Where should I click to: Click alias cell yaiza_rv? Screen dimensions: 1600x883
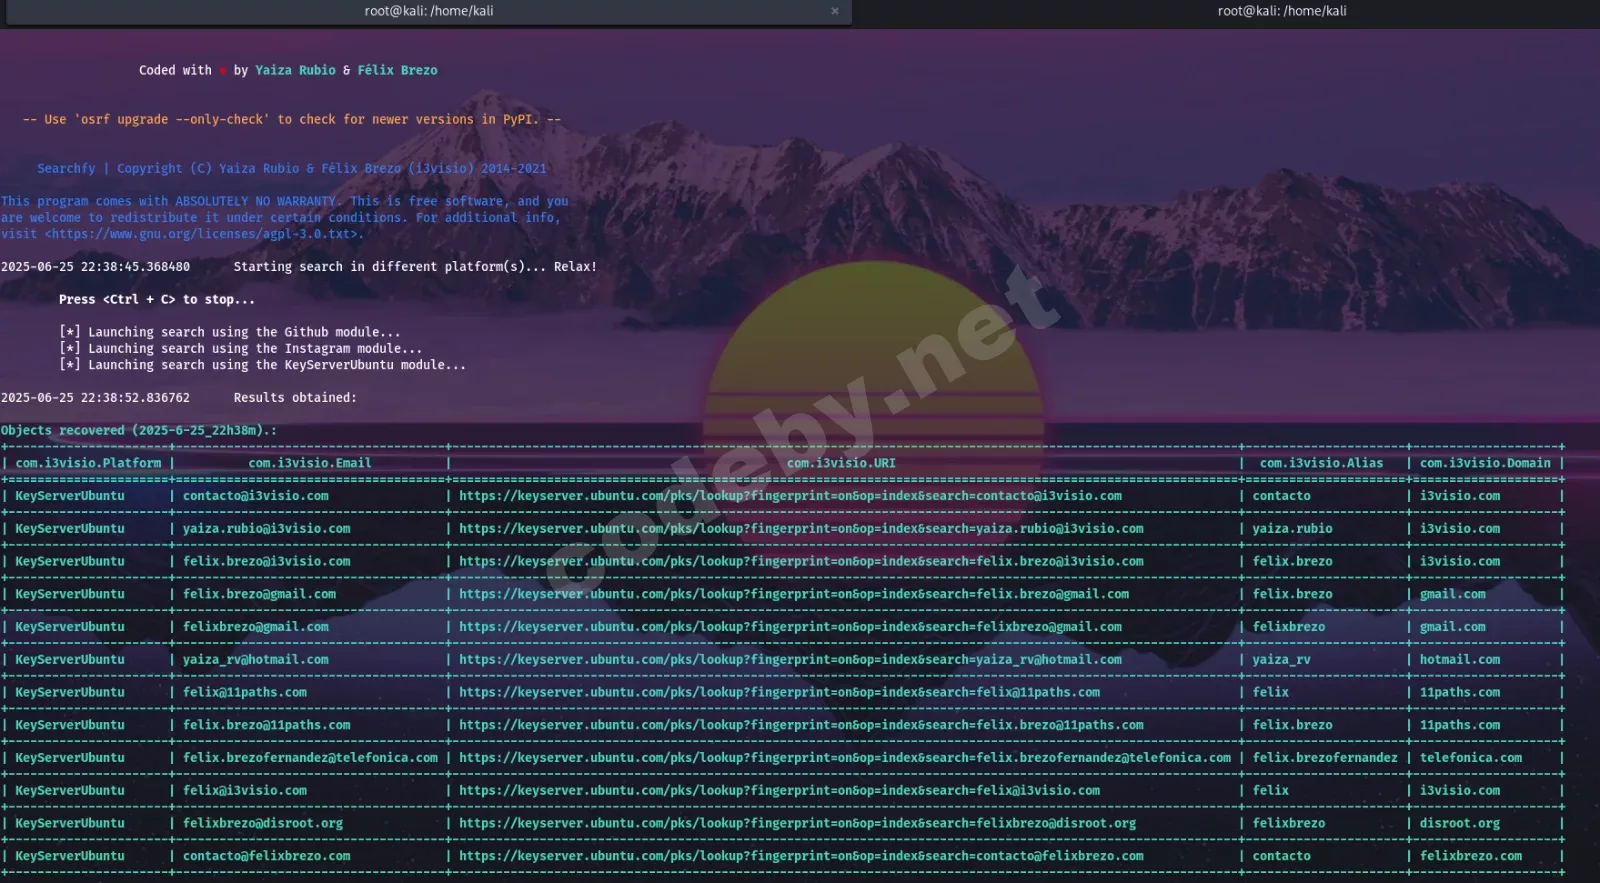point(1281,660)
